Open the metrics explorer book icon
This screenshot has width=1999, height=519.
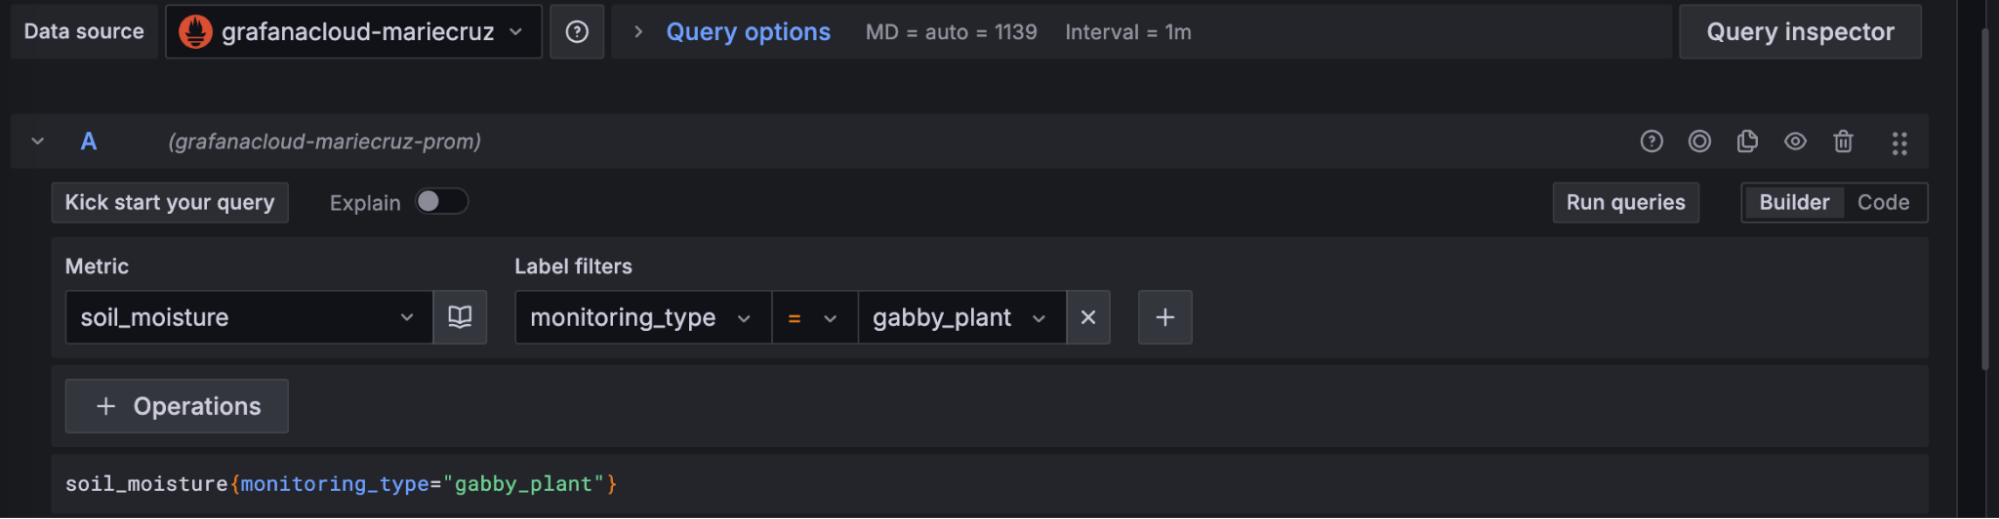[460, 317]
